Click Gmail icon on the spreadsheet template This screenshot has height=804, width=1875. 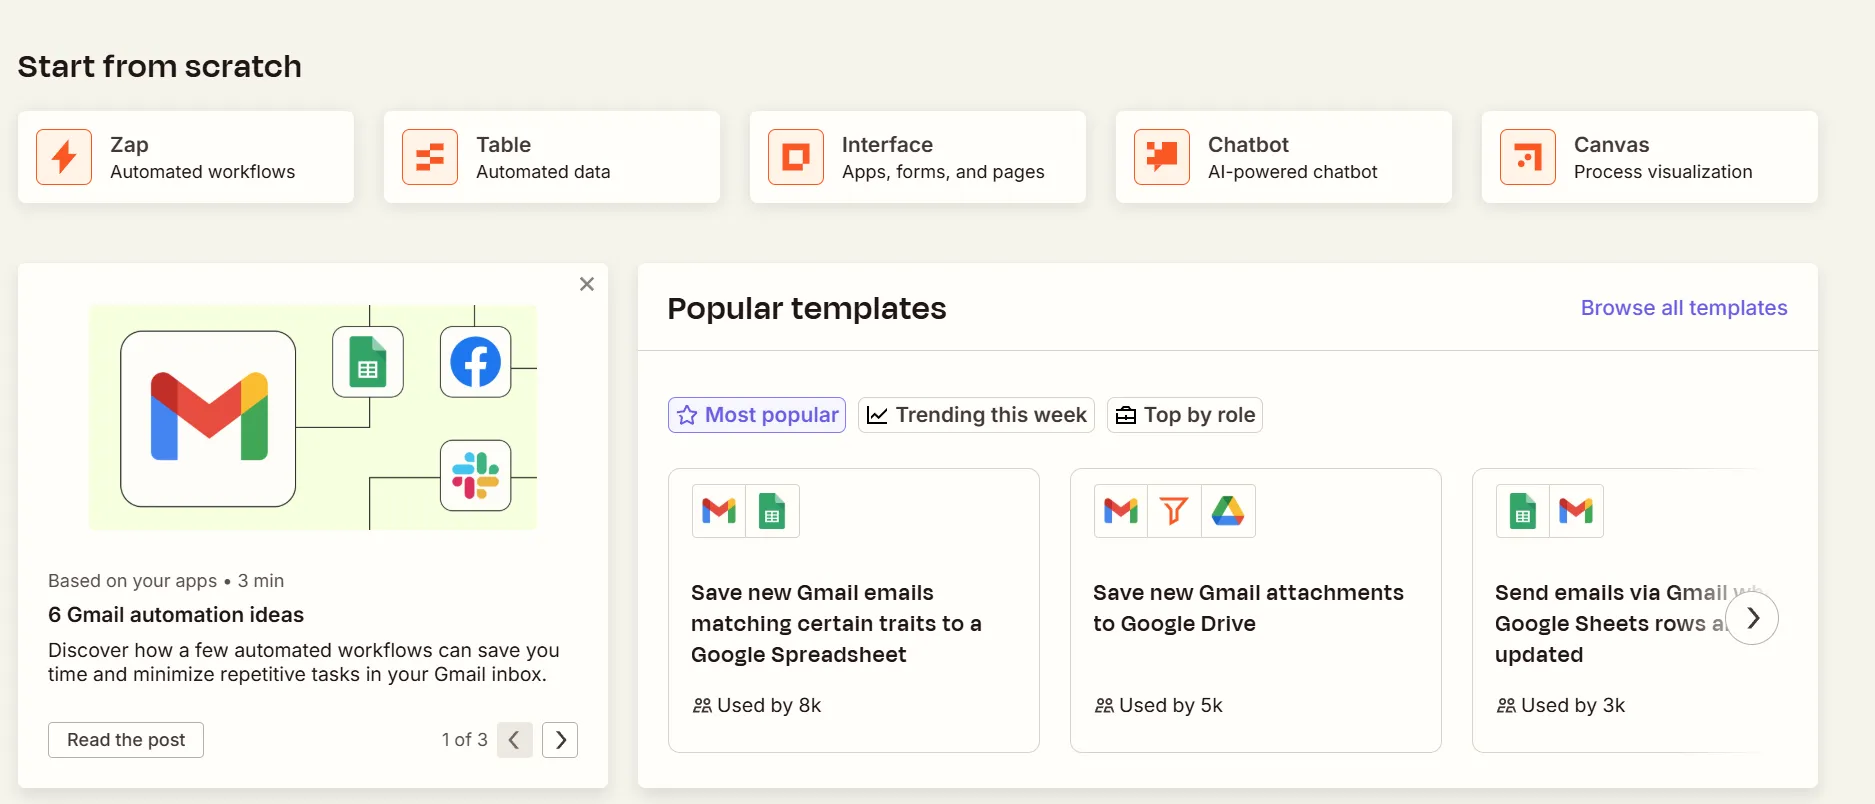719,511
